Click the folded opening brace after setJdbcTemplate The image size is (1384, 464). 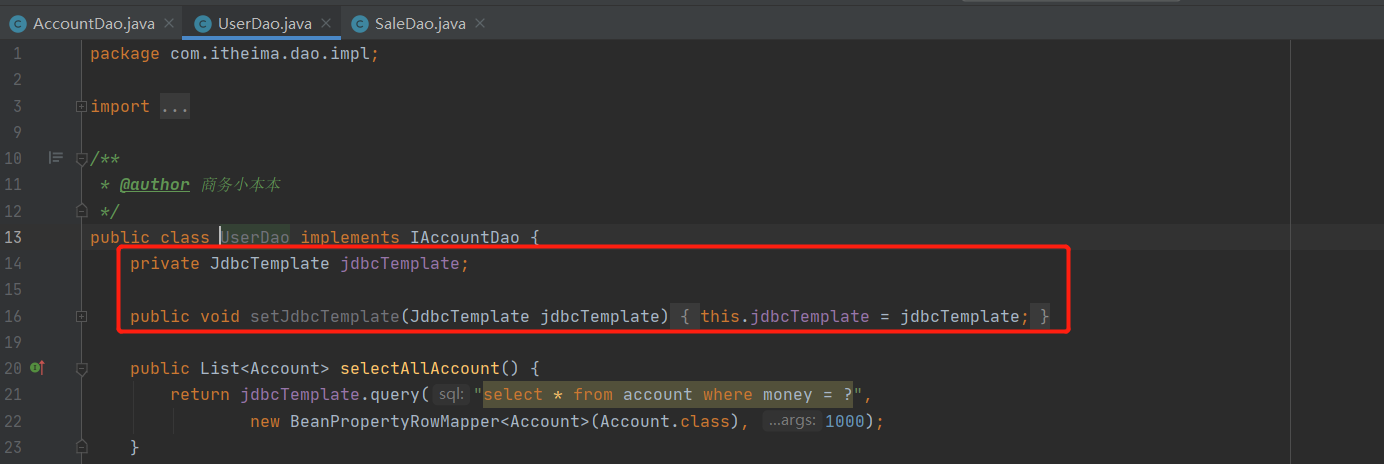pos(685,316)
